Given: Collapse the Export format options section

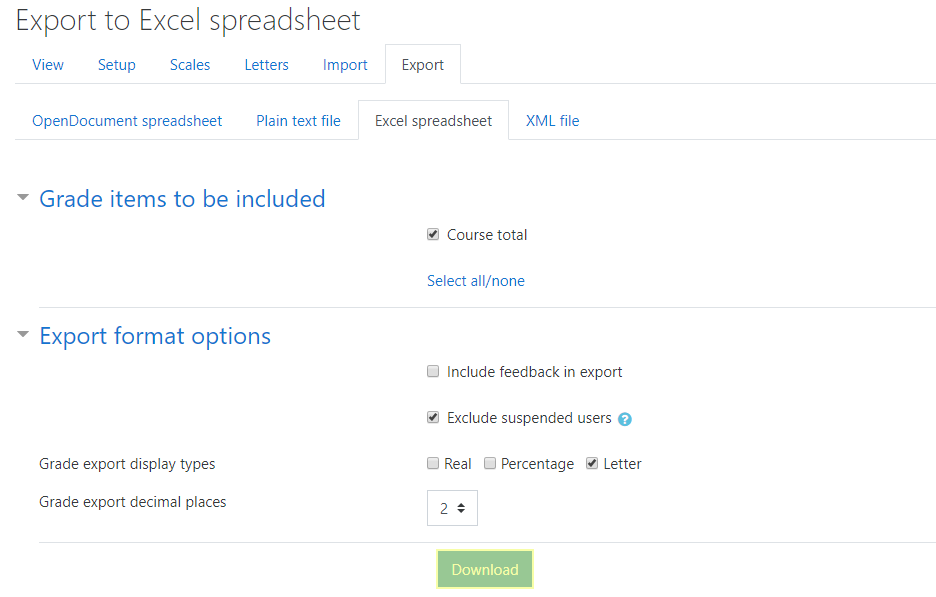Looking at the screenshot, I should (22, 334).
